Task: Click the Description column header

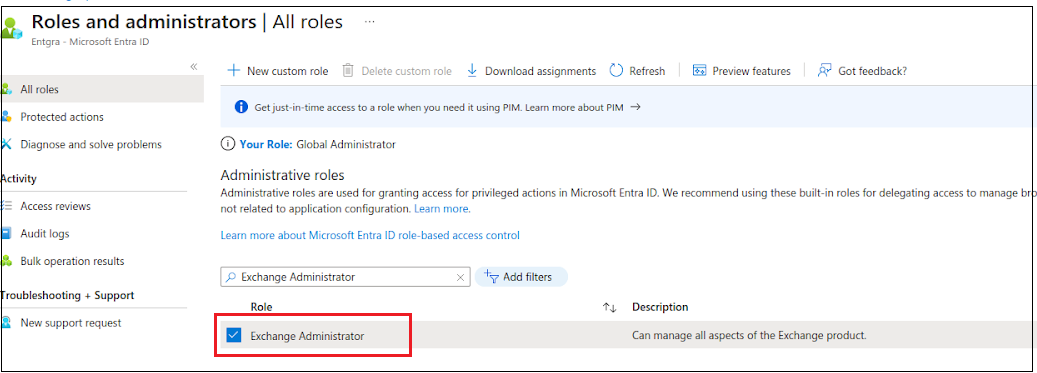Action: tap(660, 307)
